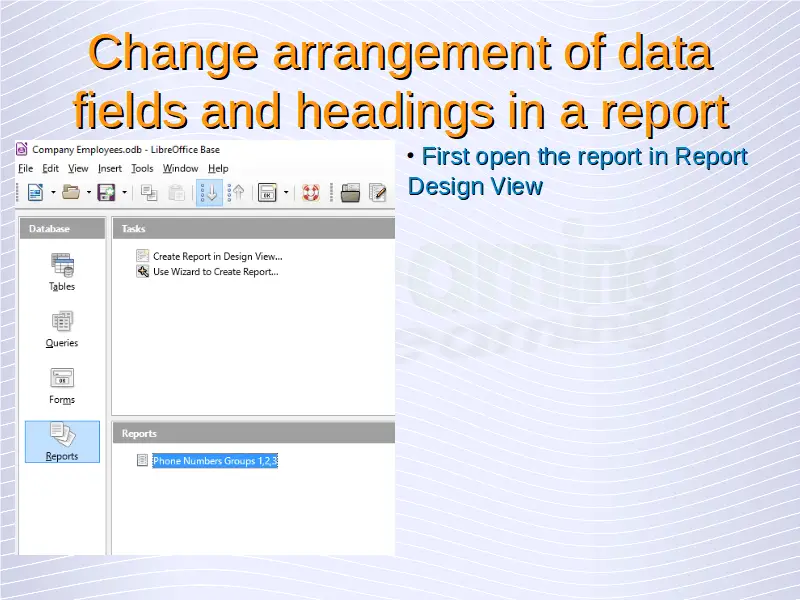Click the Use Wizard to Create Report icon

(x=142, y=271)
